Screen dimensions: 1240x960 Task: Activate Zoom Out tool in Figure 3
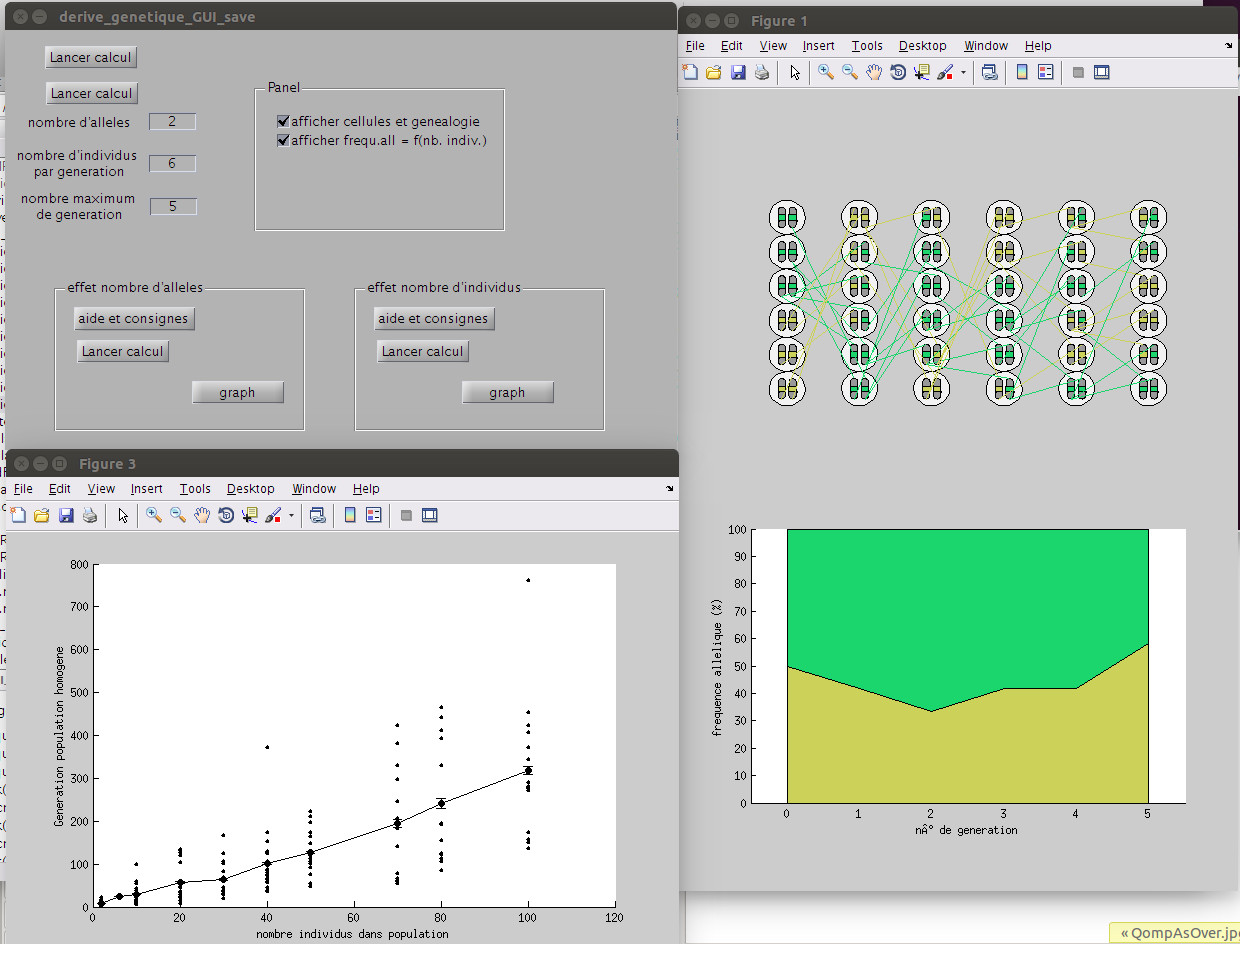coord(178,515)
